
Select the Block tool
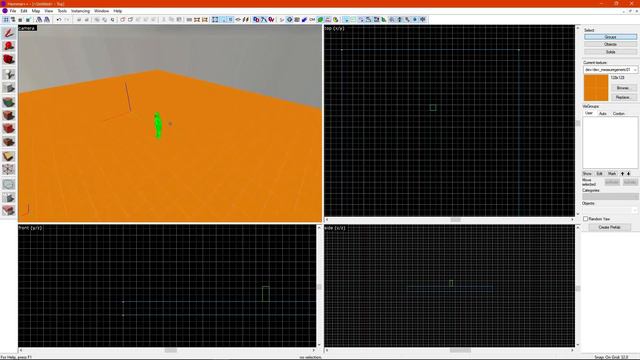coord(9,88)
